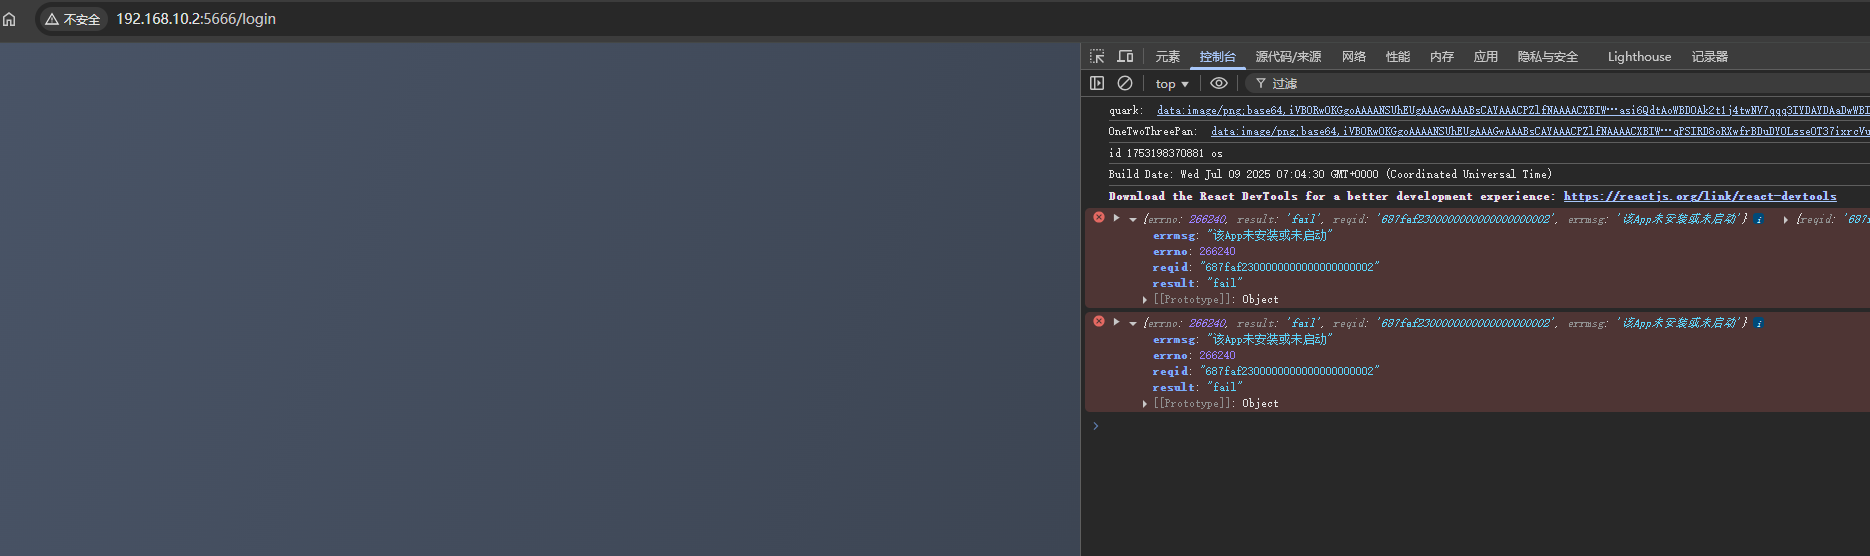This screenshot has height=556, width=1870.
Task: Expand the first error's stack trace arrow
Action: 1116,217
